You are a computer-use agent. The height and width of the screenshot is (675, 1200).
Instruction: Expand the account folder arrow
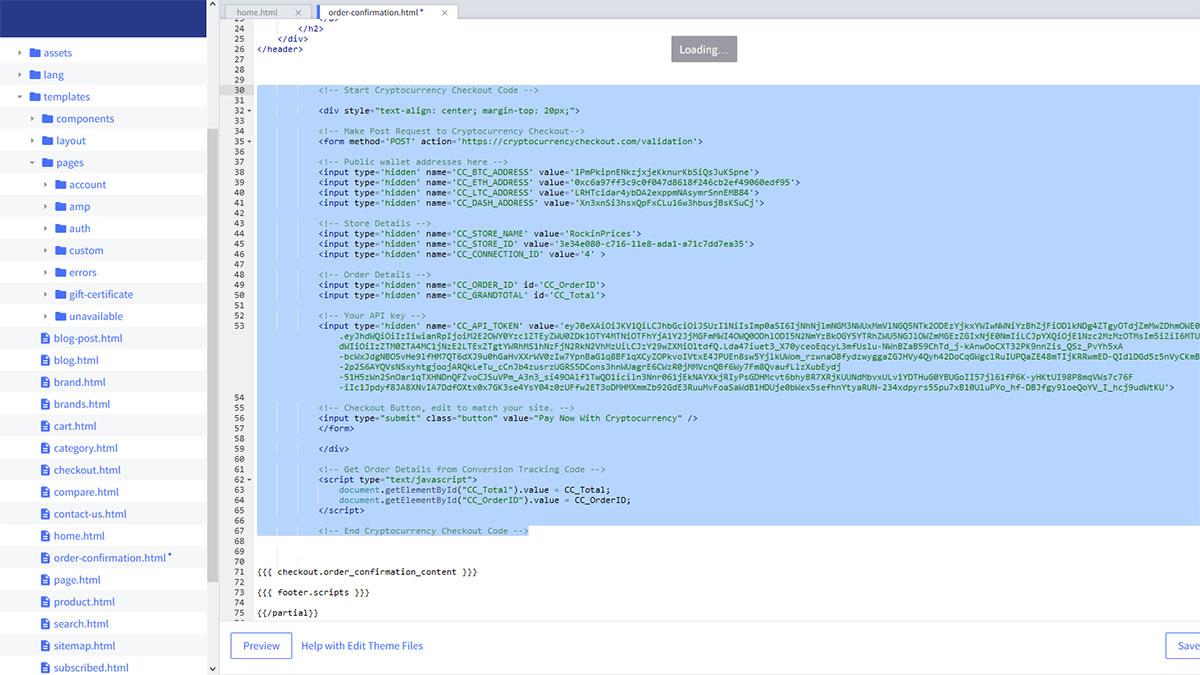click(x=46, y=185)
